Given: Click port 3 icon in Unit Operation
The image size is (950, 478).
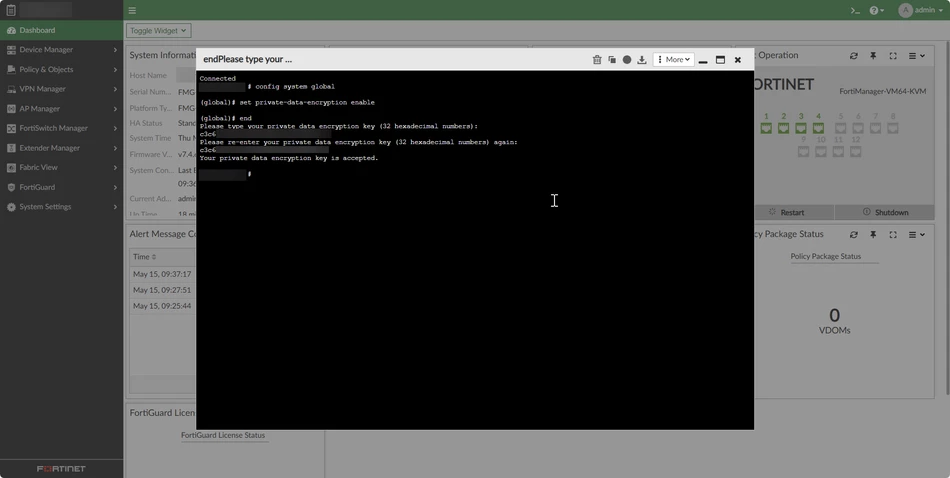Looking at the screenshot, I should 801,128.
